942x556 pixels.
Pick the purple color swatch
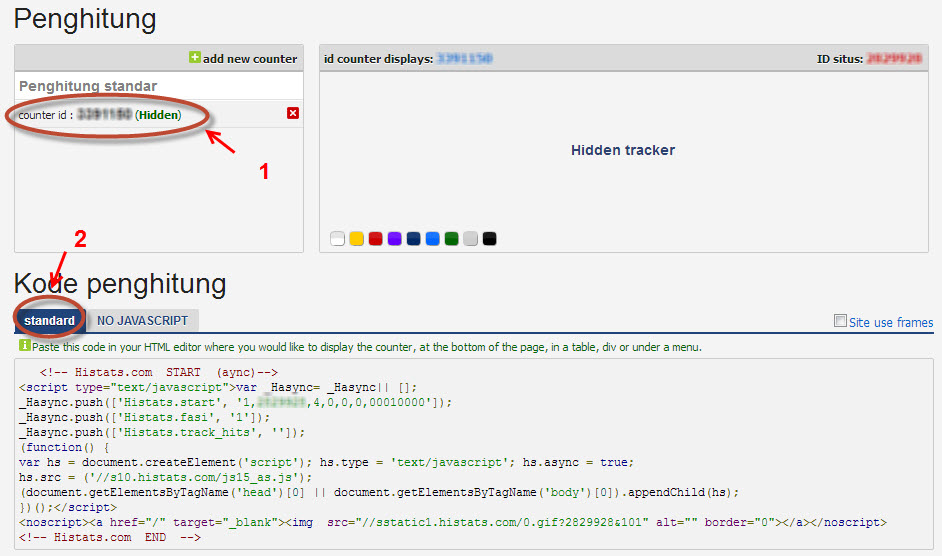coord(394,239)
